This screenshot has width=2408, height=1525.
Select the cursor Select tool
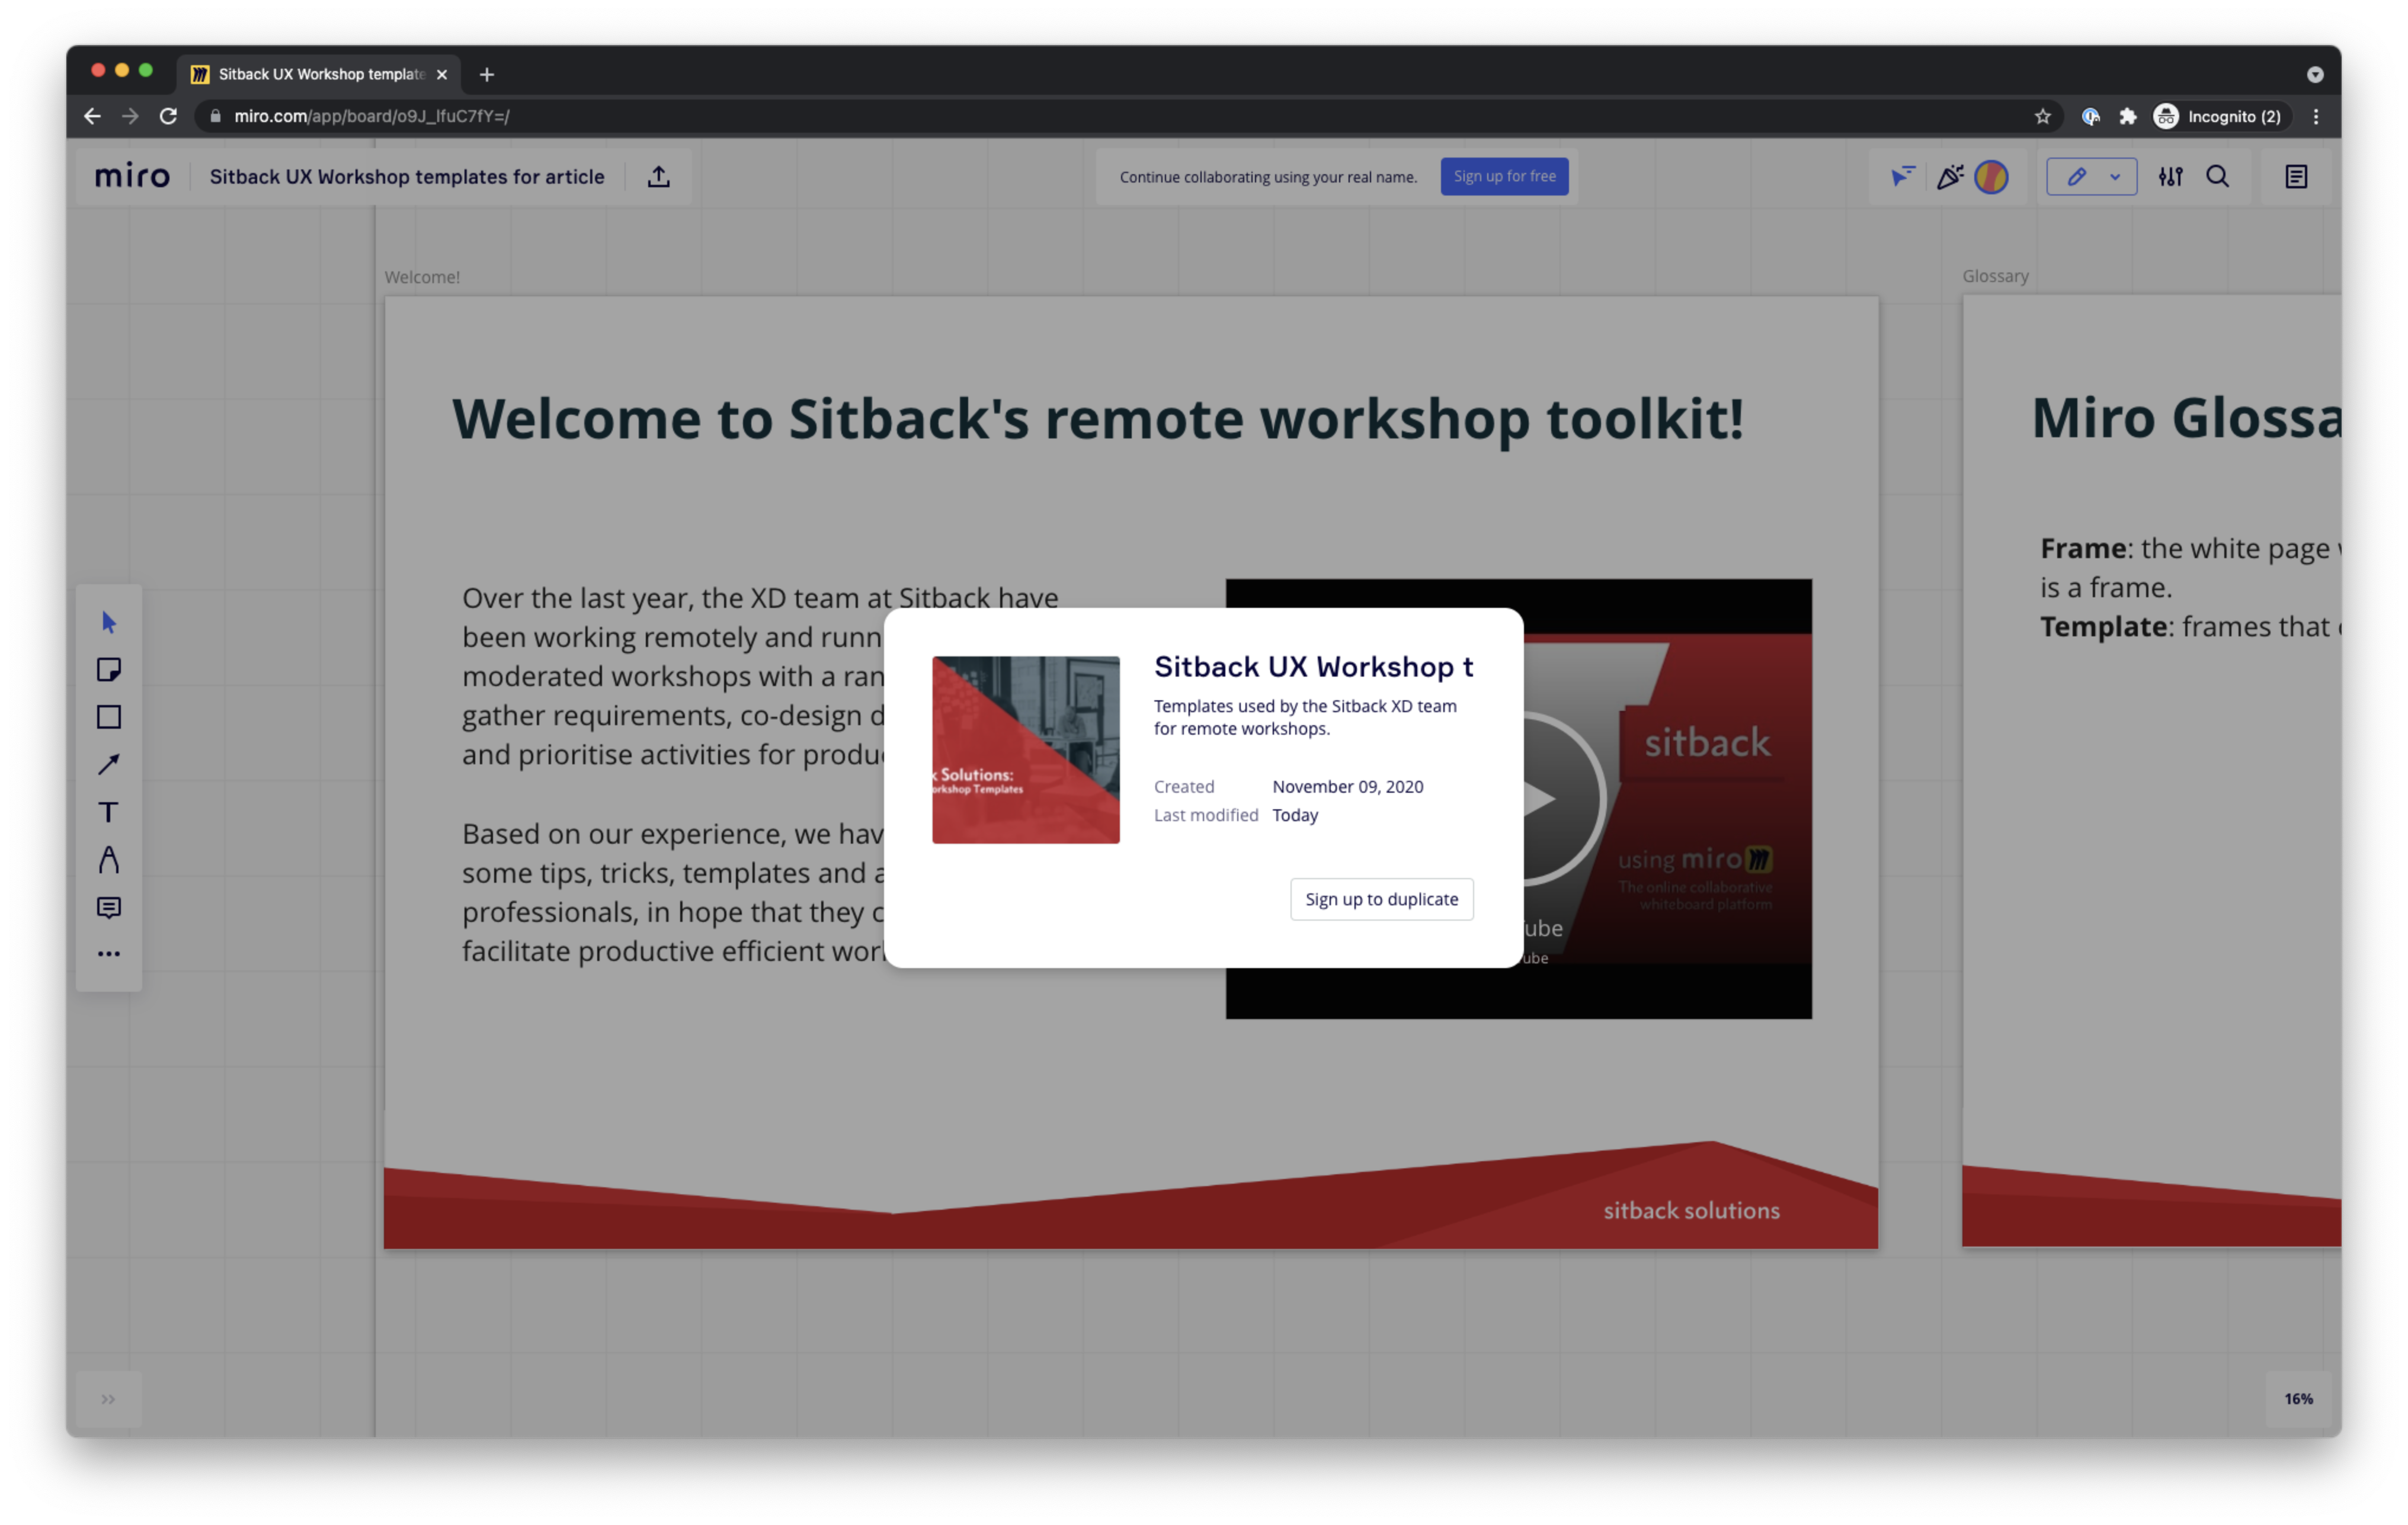pos(109,622)
